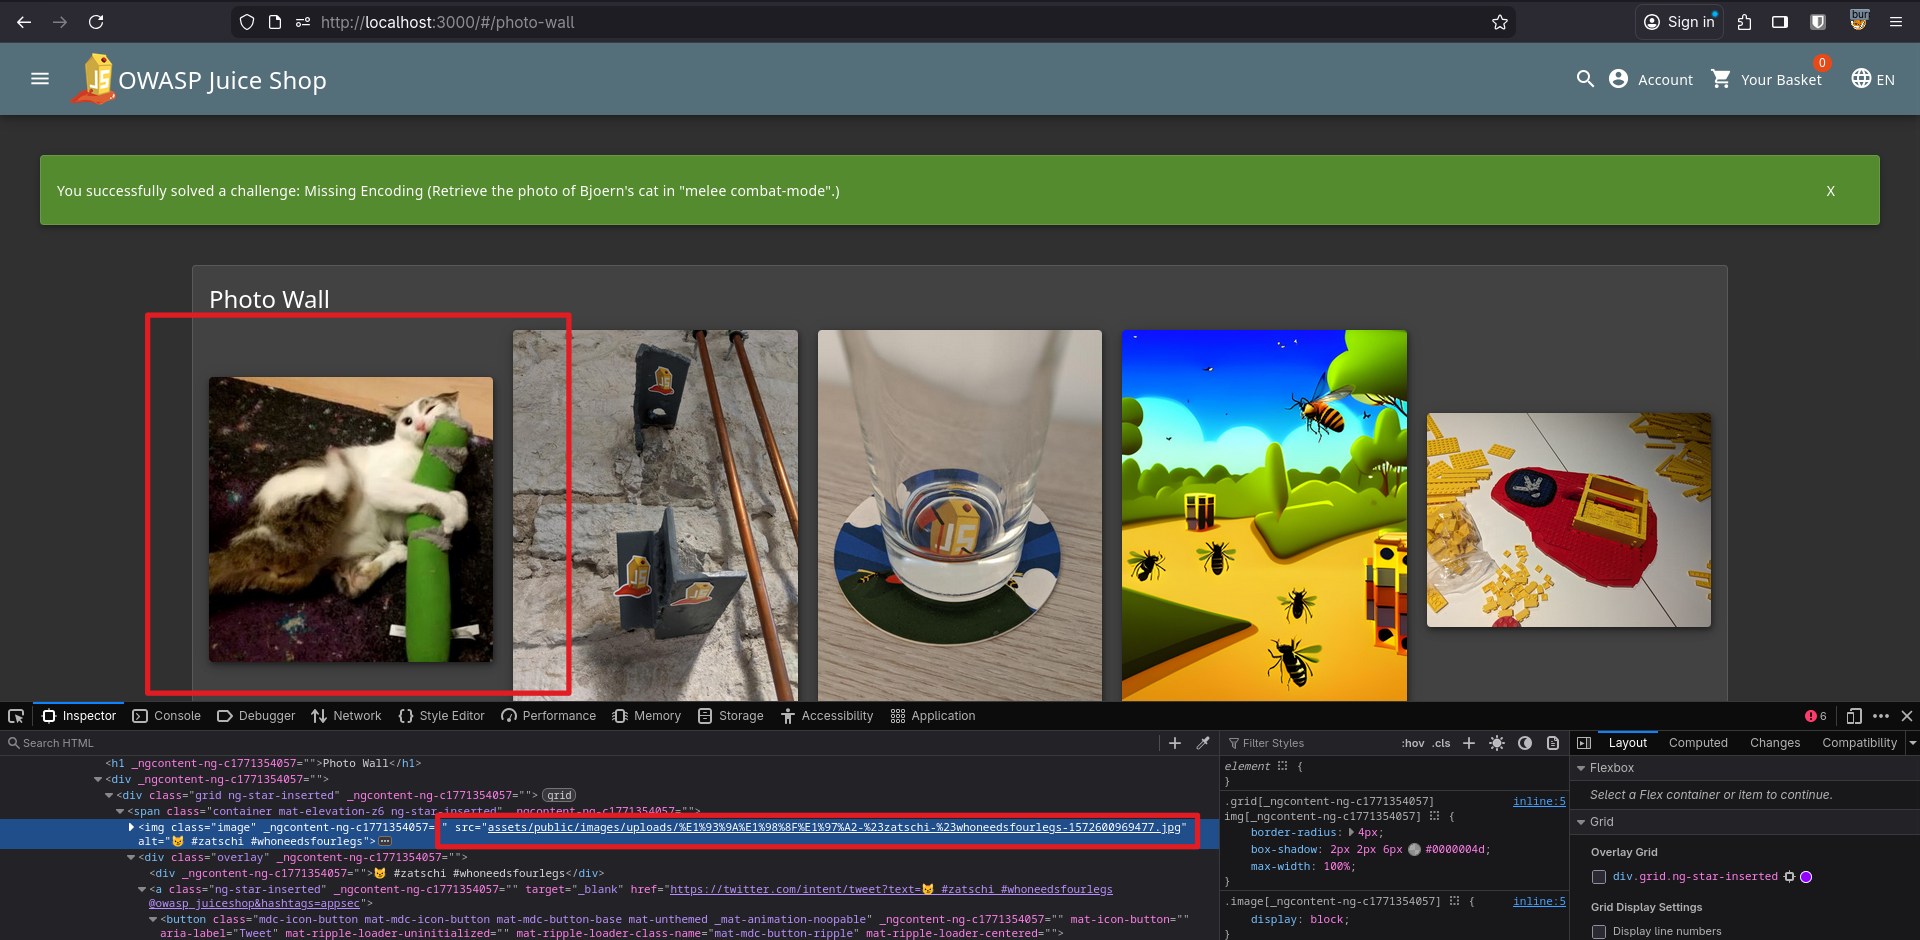
Task: Click the search magnifier icon in header
Action: pos(1585,79)
